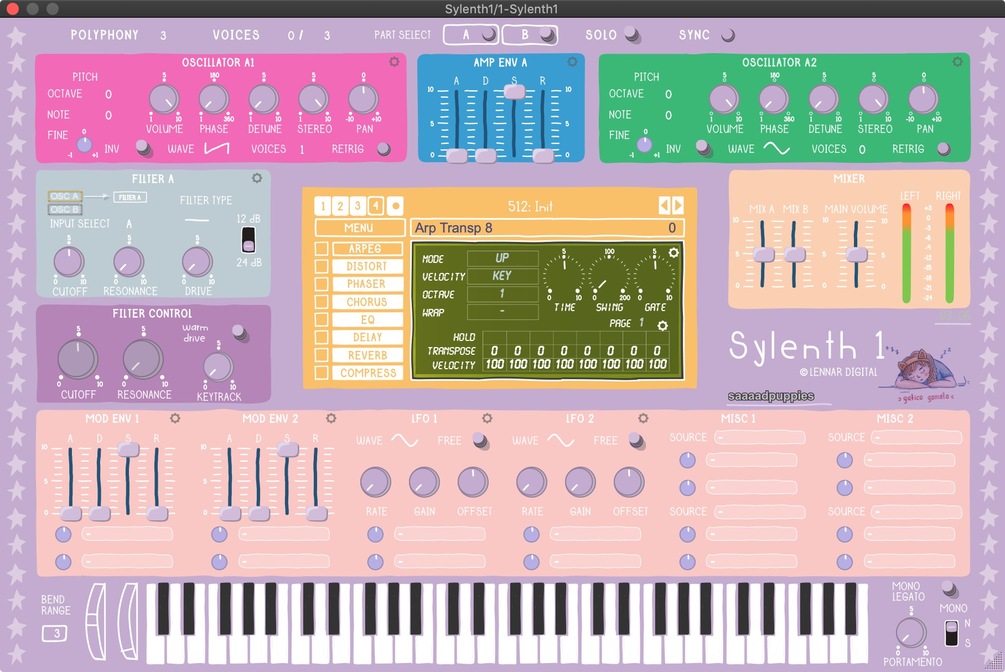This screenshot has height=672, width=1005.
Task: Click the 512: Init preset name
Action: pyautogui.click(x=530, y=206)
